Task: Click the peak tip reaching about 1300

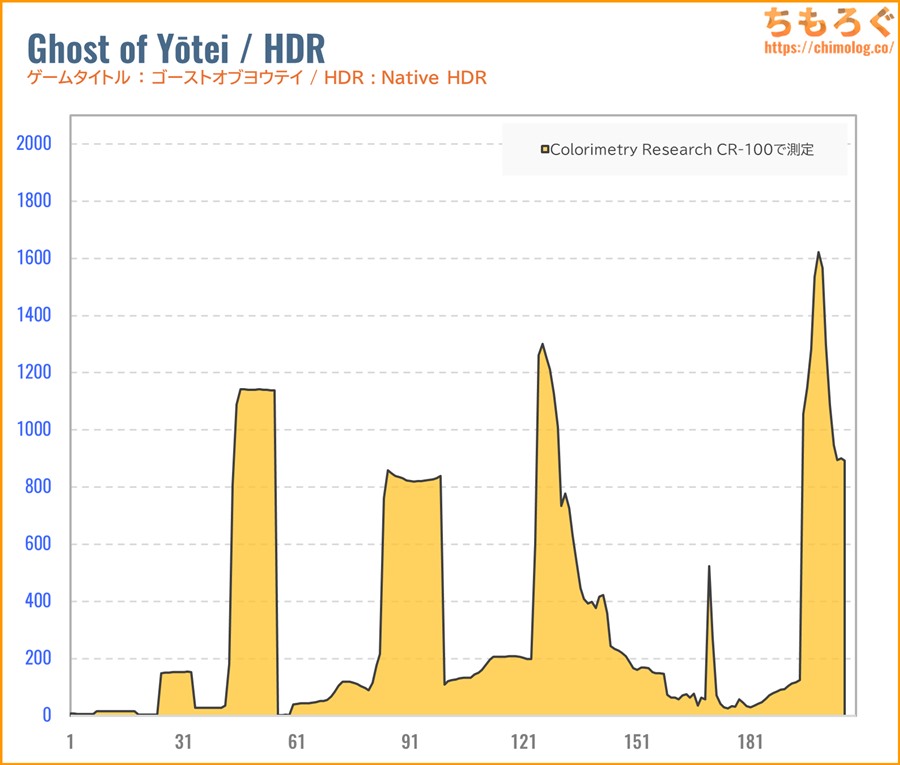Action: 542,345
